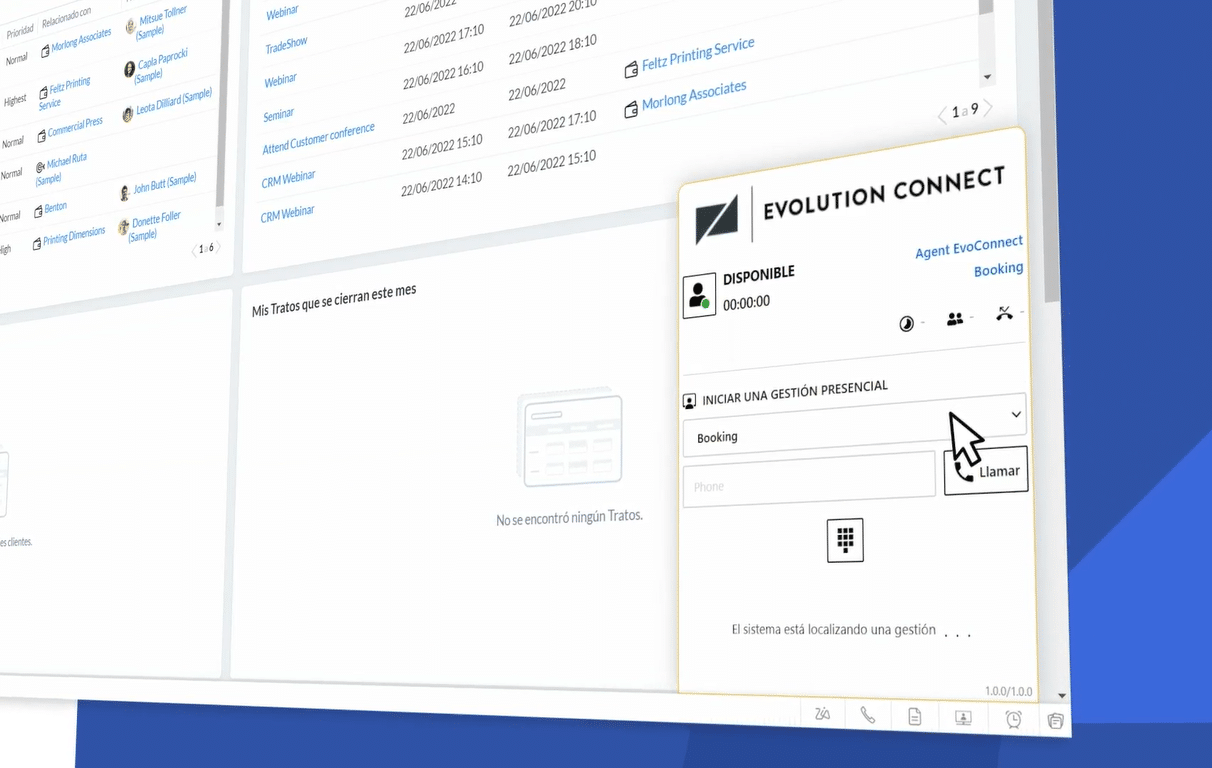Screen dimensions: 1212x768
Task: Click the agent availability status icon
Action: click(x=698, y=295)
